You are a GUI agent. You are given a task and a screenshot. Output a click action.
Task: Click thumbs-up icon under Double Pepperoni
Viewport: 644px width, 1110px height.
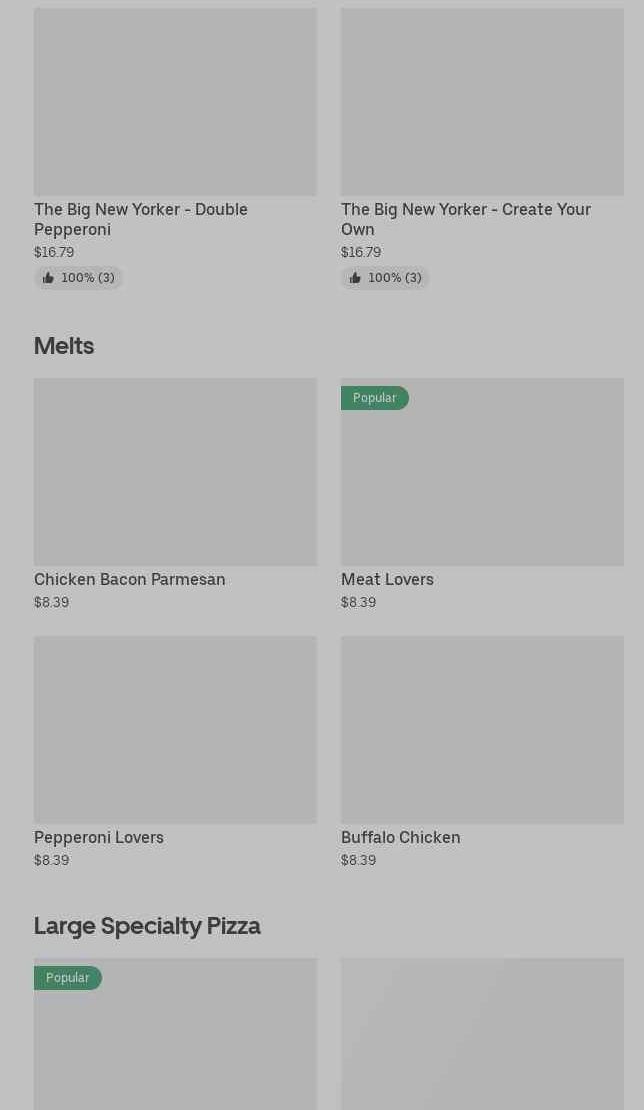pos(48,278)
